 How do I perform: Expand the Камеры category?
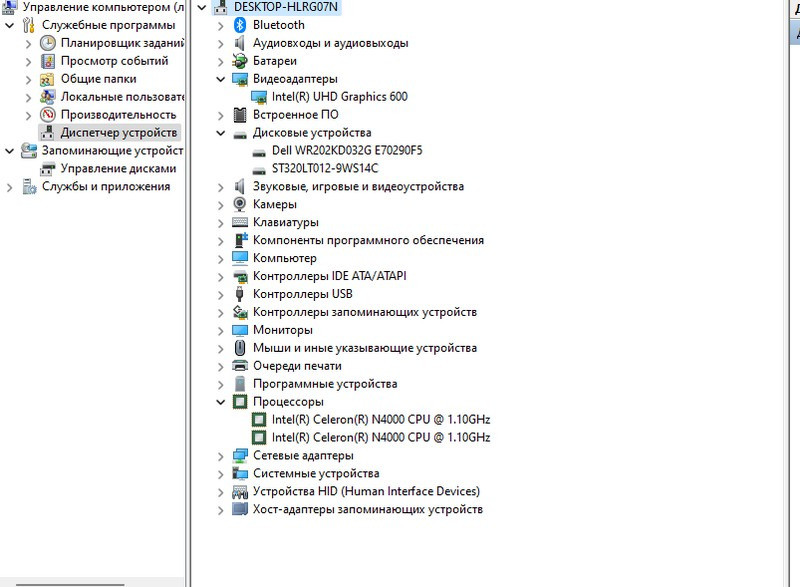pyautogui.click(x=220, y=205)
